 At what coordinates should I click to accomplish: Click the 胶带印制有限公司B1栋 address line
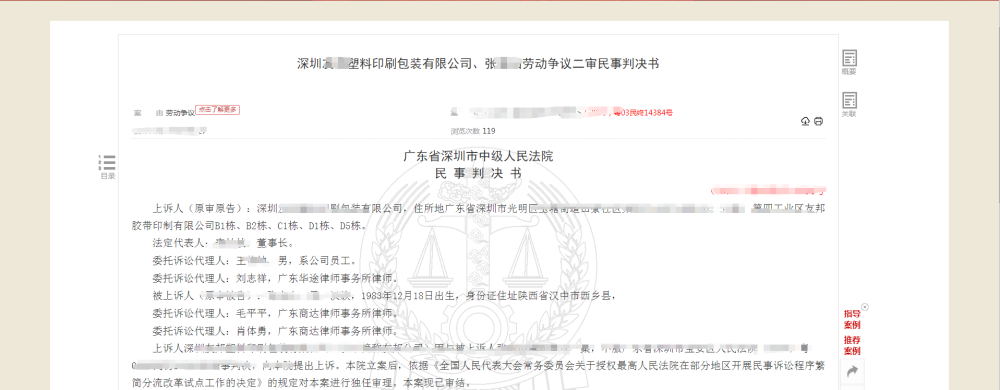249,226
